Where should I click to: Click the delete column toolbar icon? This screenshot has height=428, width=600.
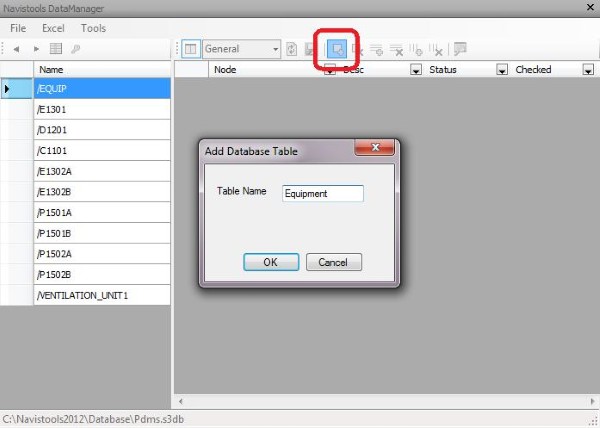pyautogui.click(x=436, y=49)
